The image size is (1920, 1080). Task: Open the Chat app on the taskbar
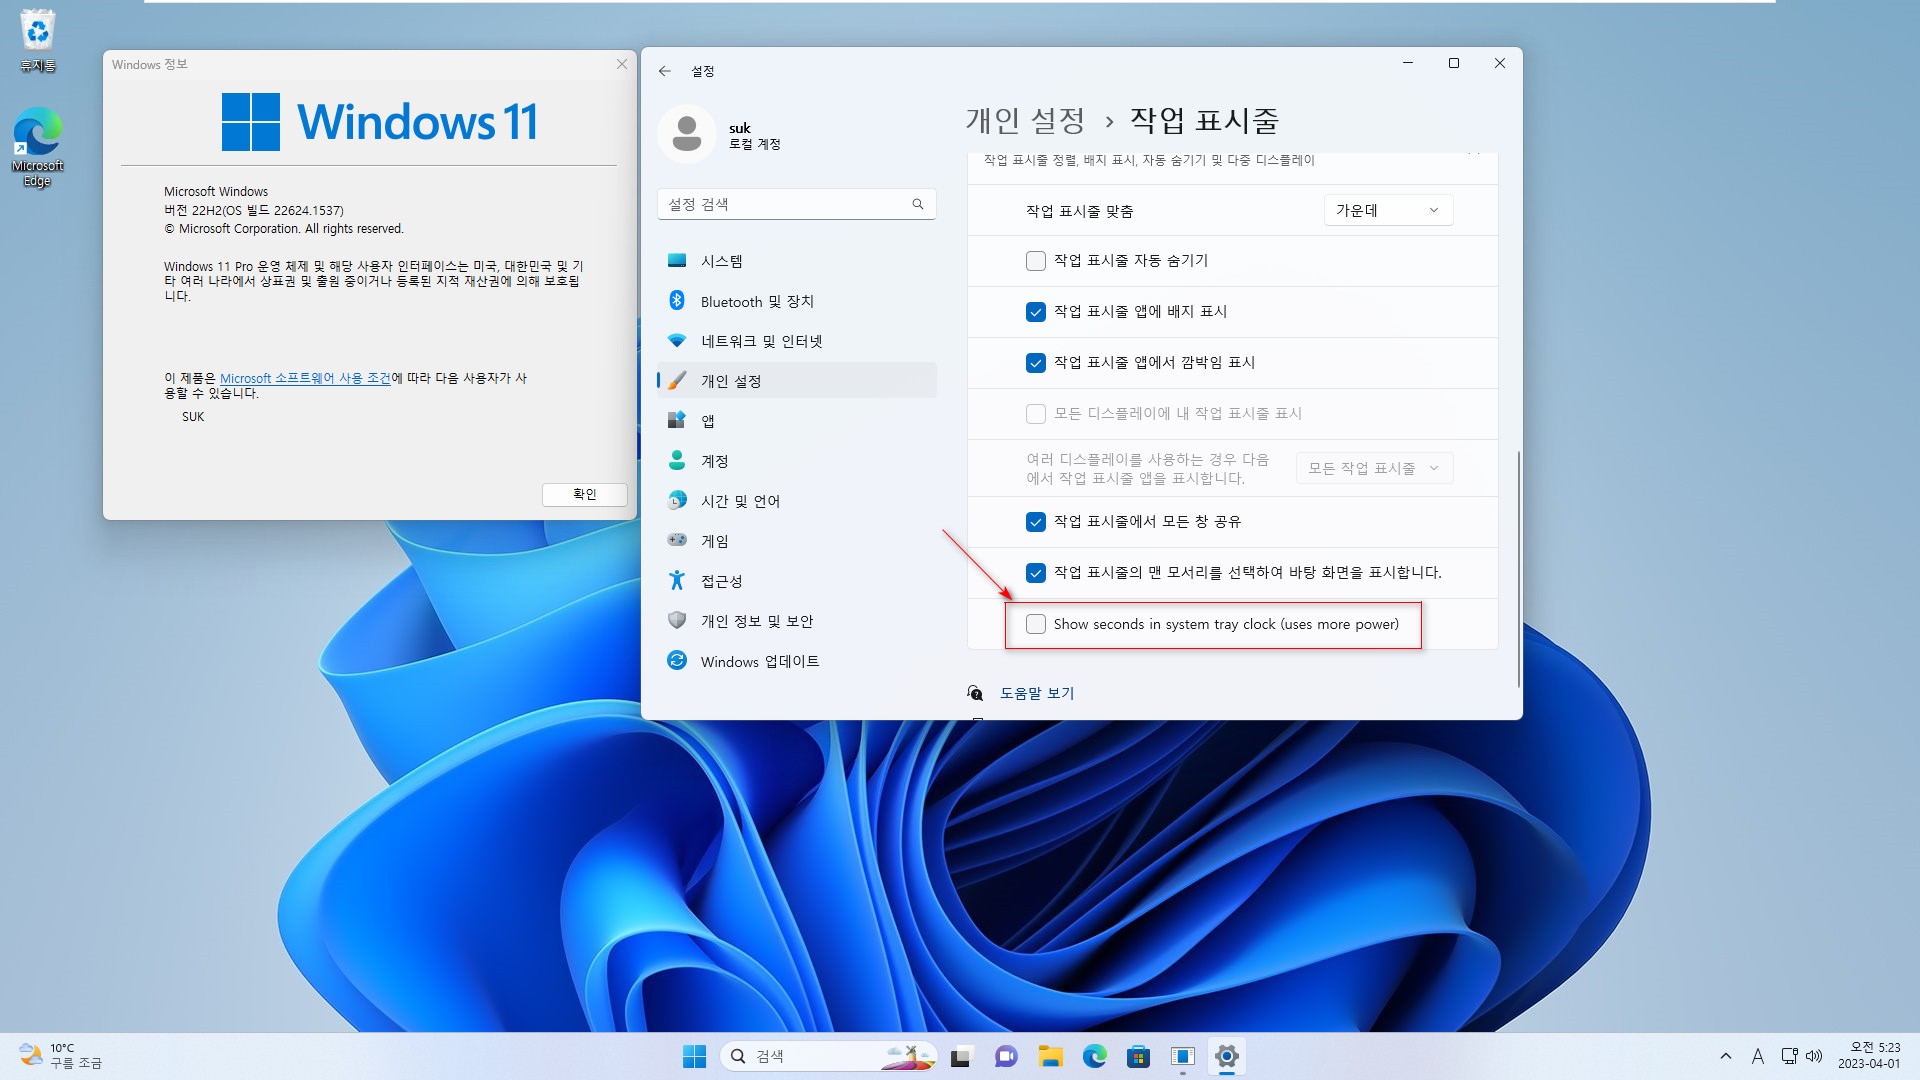click(x=1006, y=1056)
